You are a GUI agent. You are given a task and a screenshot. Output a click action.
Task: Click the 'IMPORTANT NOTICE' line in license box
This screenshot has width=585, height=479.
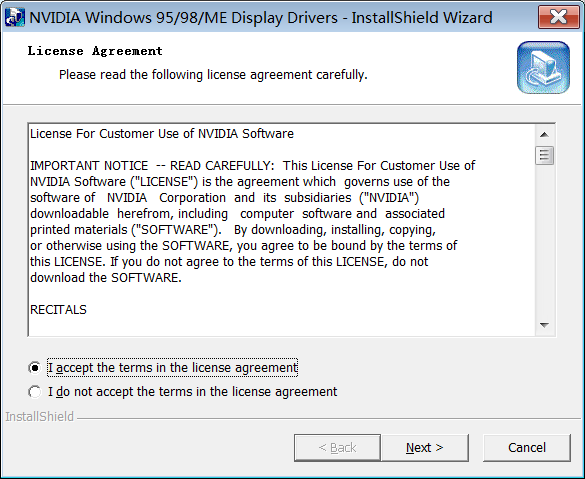(253, 166)
